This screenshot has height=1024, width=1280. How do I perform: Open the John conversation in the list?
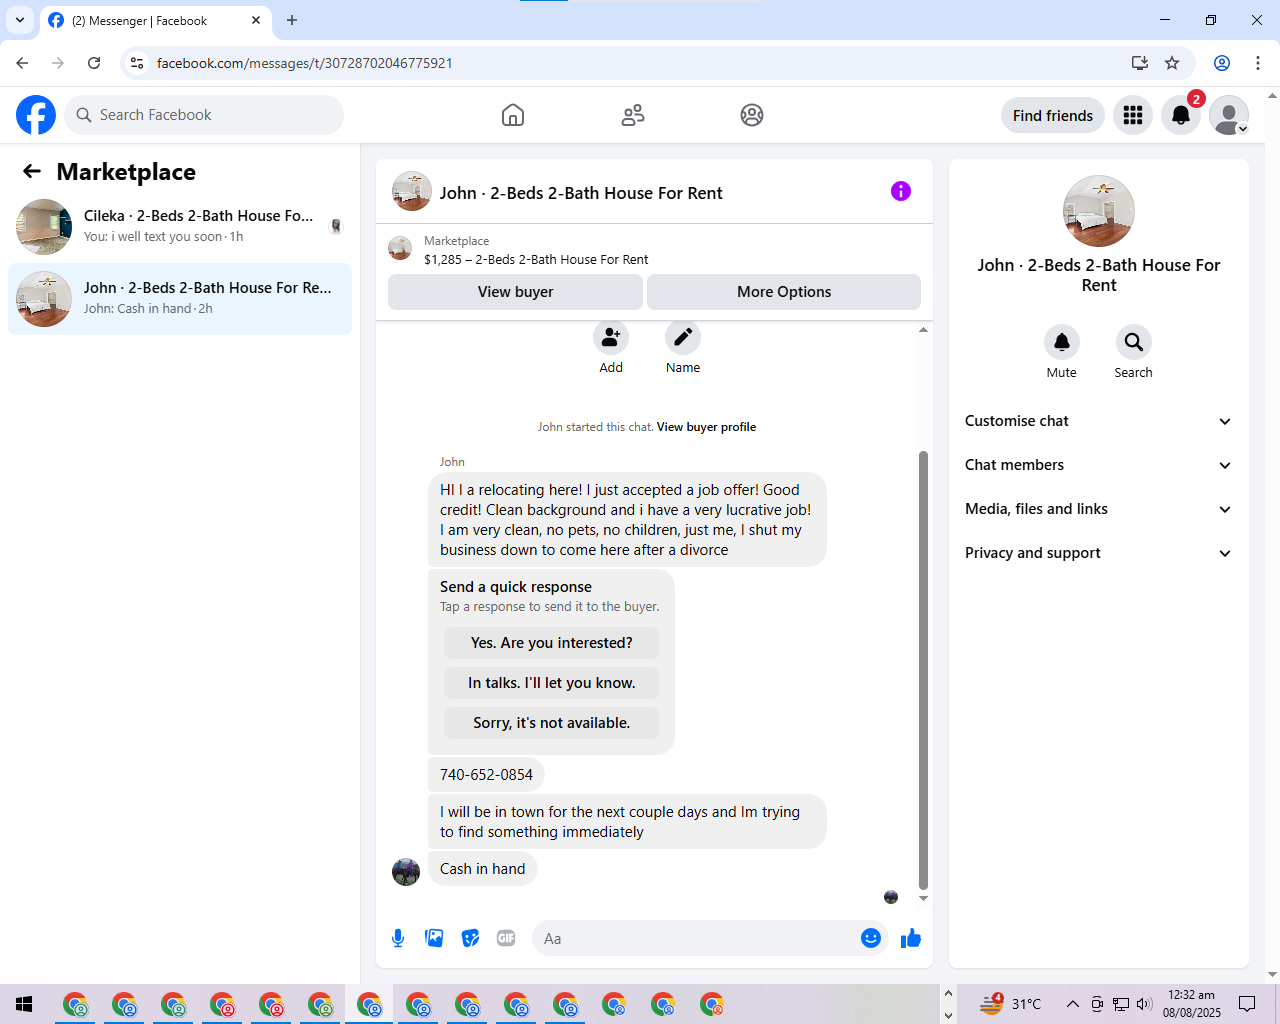pyautogui.click(x=180, y=299)
